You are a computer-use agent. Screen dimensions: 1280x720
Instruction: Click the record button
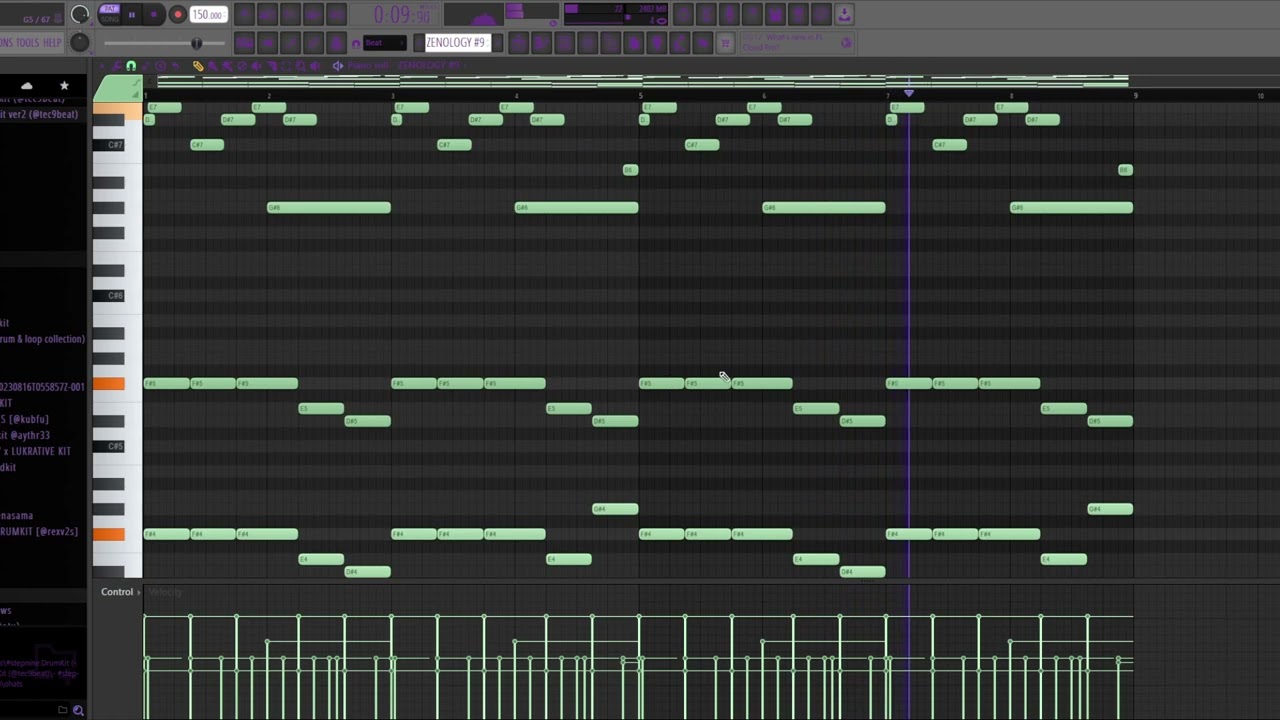coord(177,15)
